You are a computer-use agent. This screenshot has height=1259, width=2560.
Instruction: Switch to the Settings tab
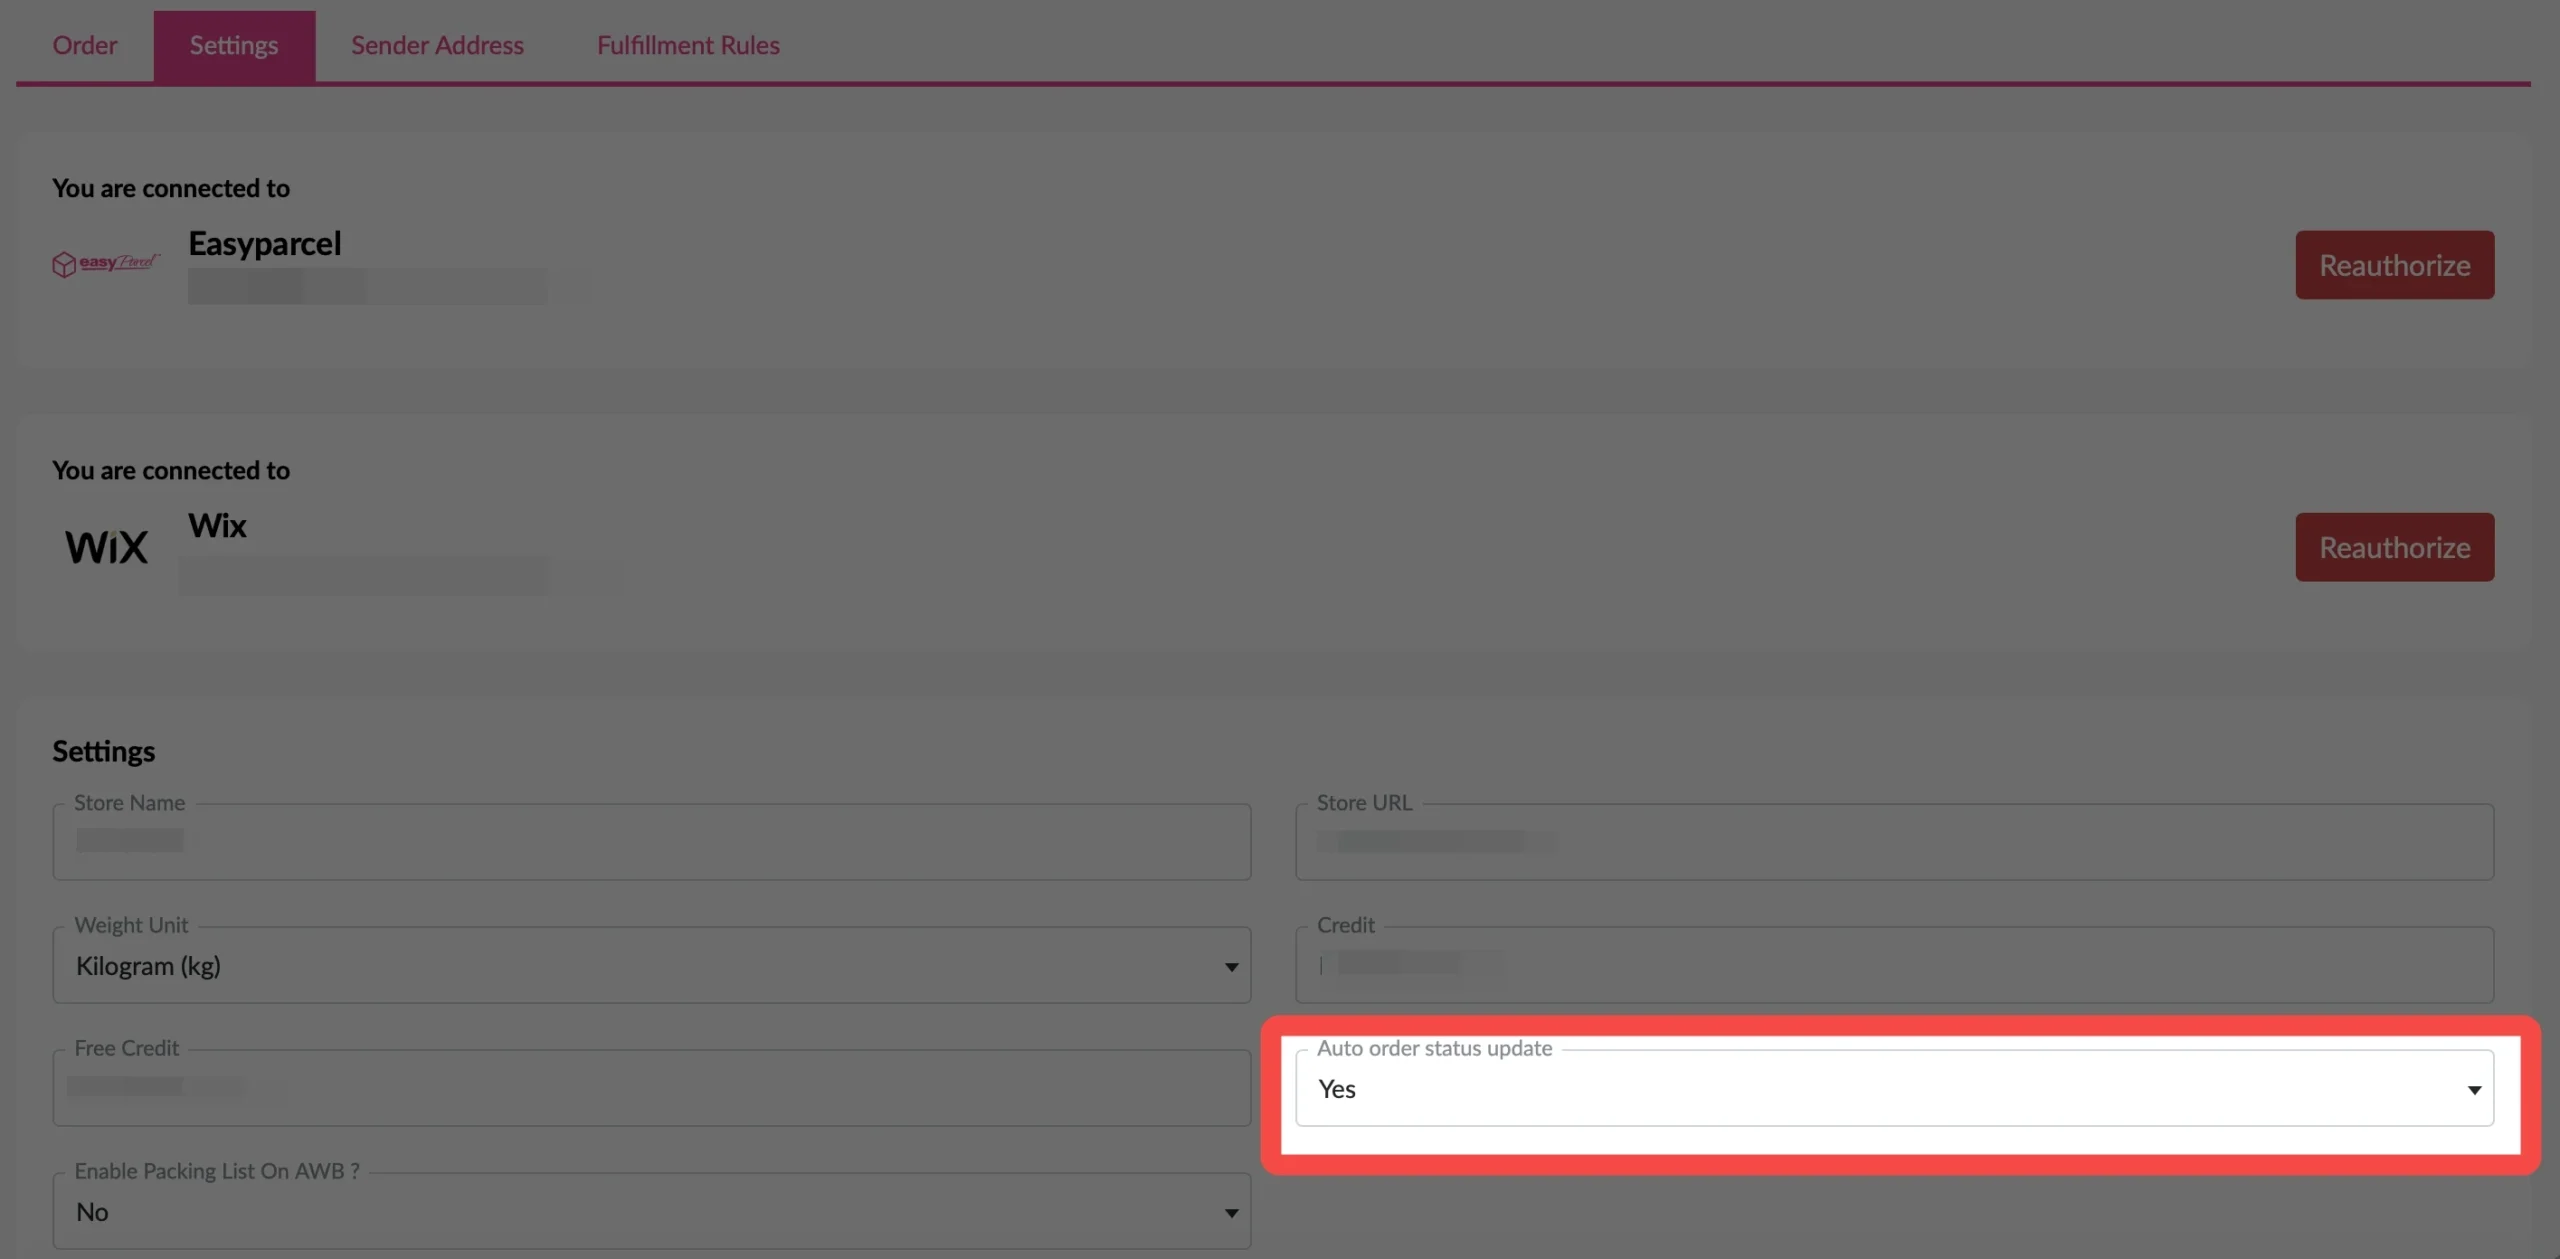tap(234, 45)
